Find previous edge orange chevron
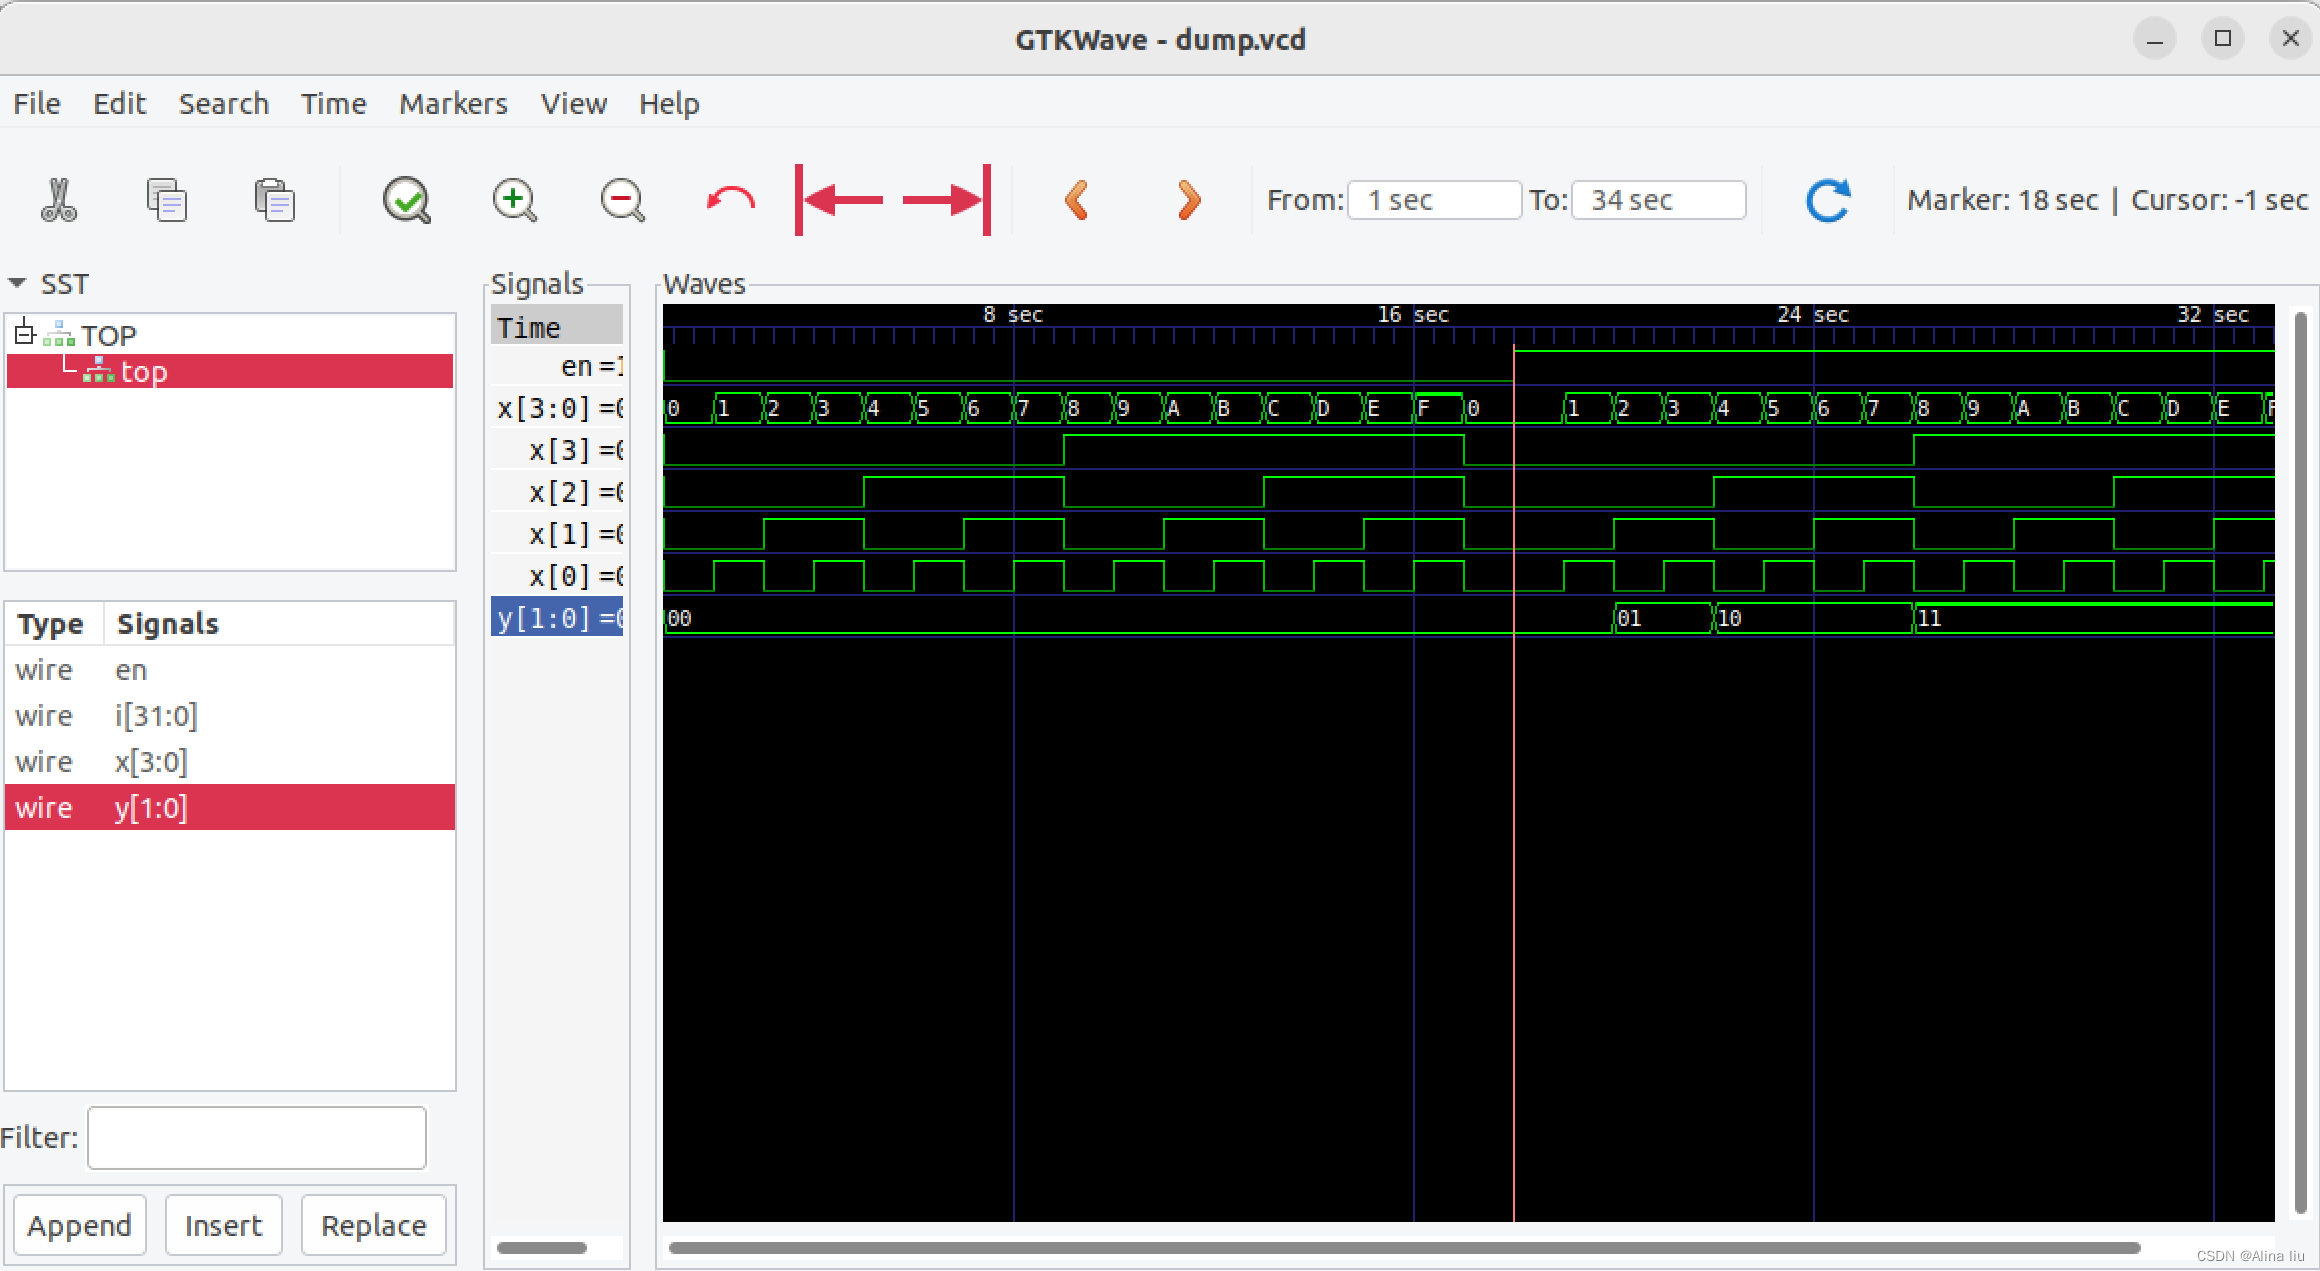This screenshot has height=1271, width=2320. [x=1077, y=200]
